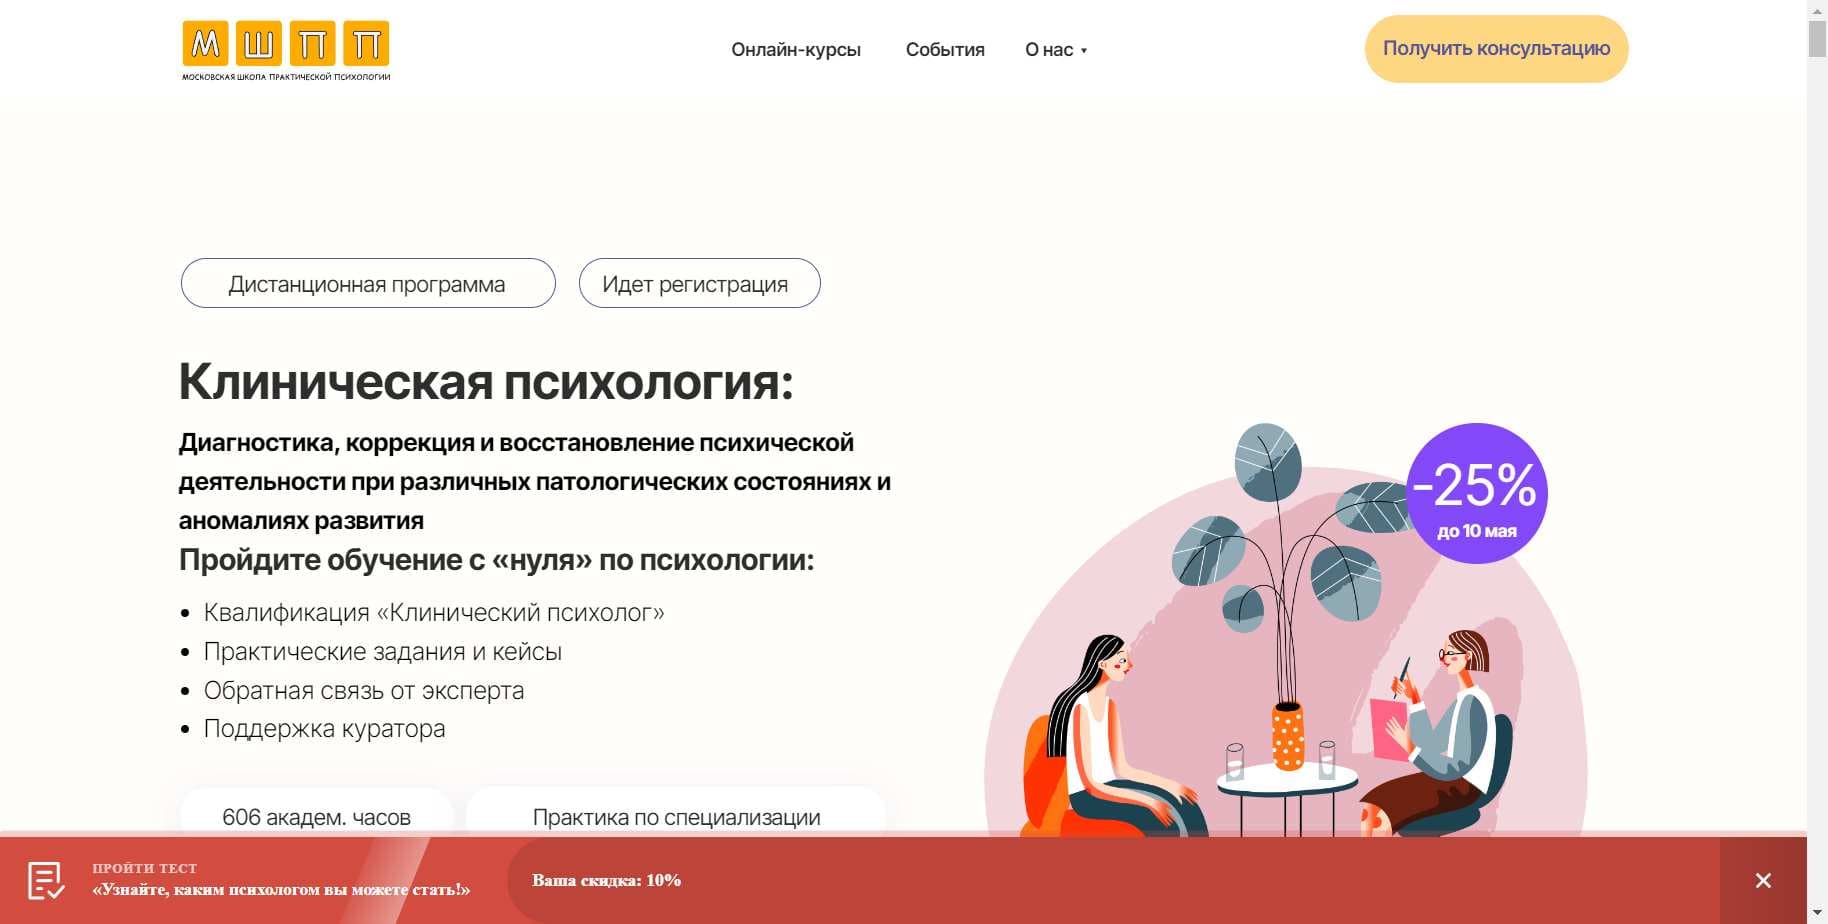The height and width of the screenshot is (924, 1828).
Task: Click the «Пройти тест» link
Action: 144,867
